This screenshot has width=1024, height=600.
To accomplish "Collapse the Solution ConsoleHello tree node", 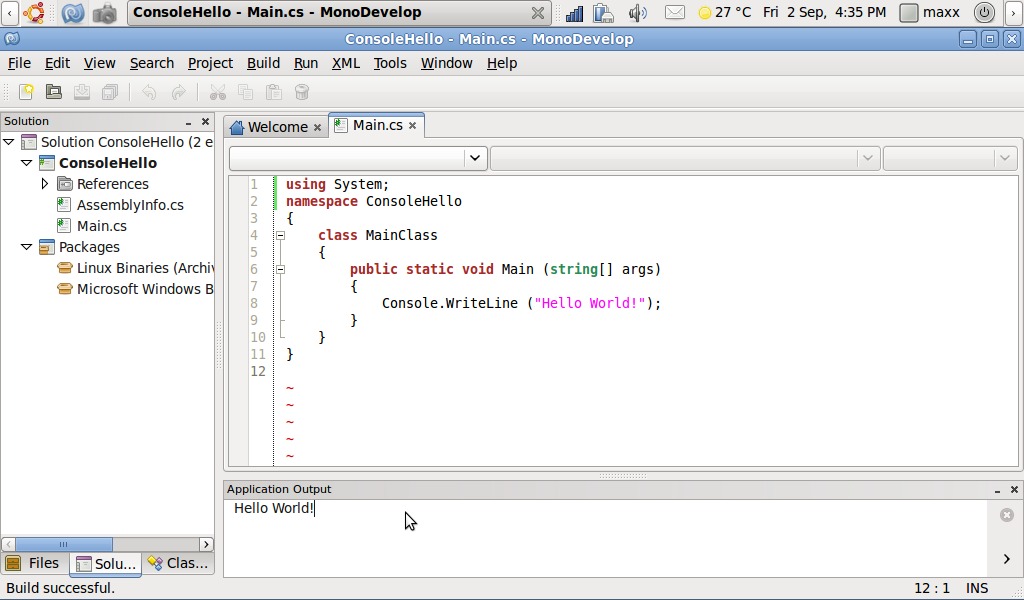I will pos(9,142).
